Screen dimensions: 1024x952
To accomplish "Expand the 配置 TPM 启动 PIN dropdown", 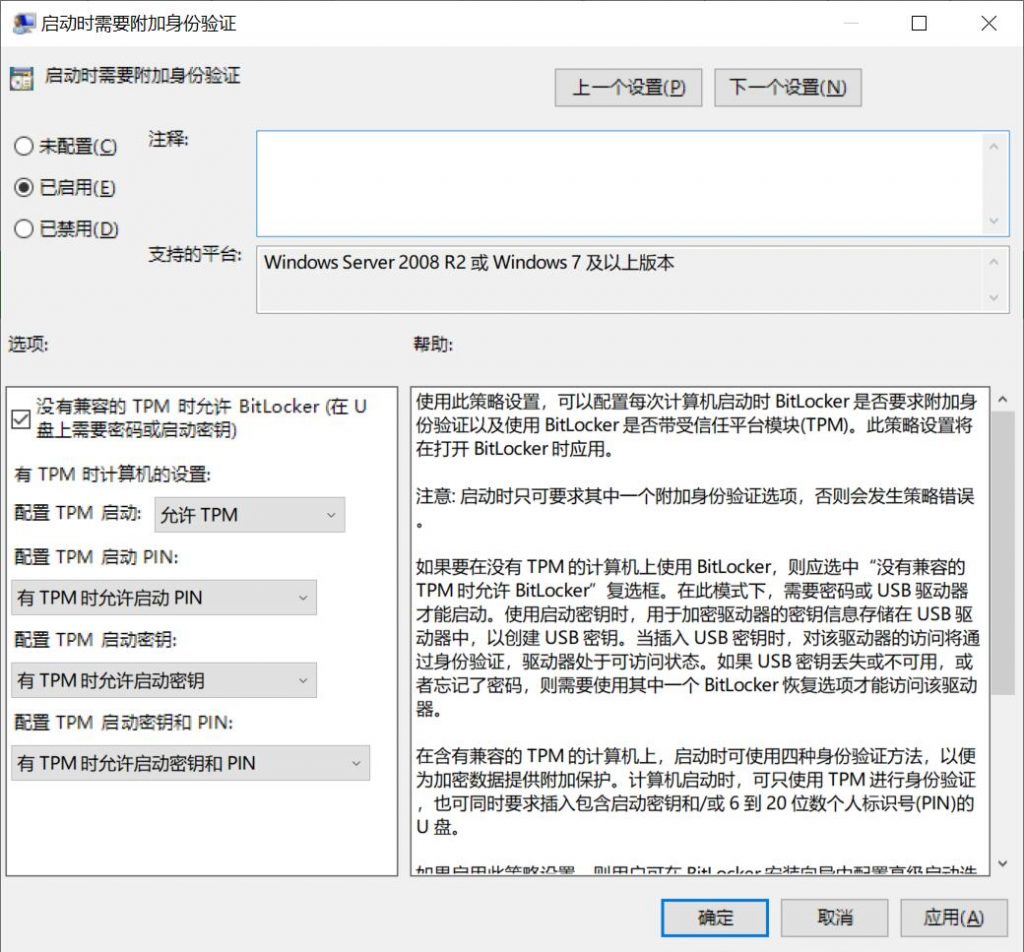I will 164,598.
